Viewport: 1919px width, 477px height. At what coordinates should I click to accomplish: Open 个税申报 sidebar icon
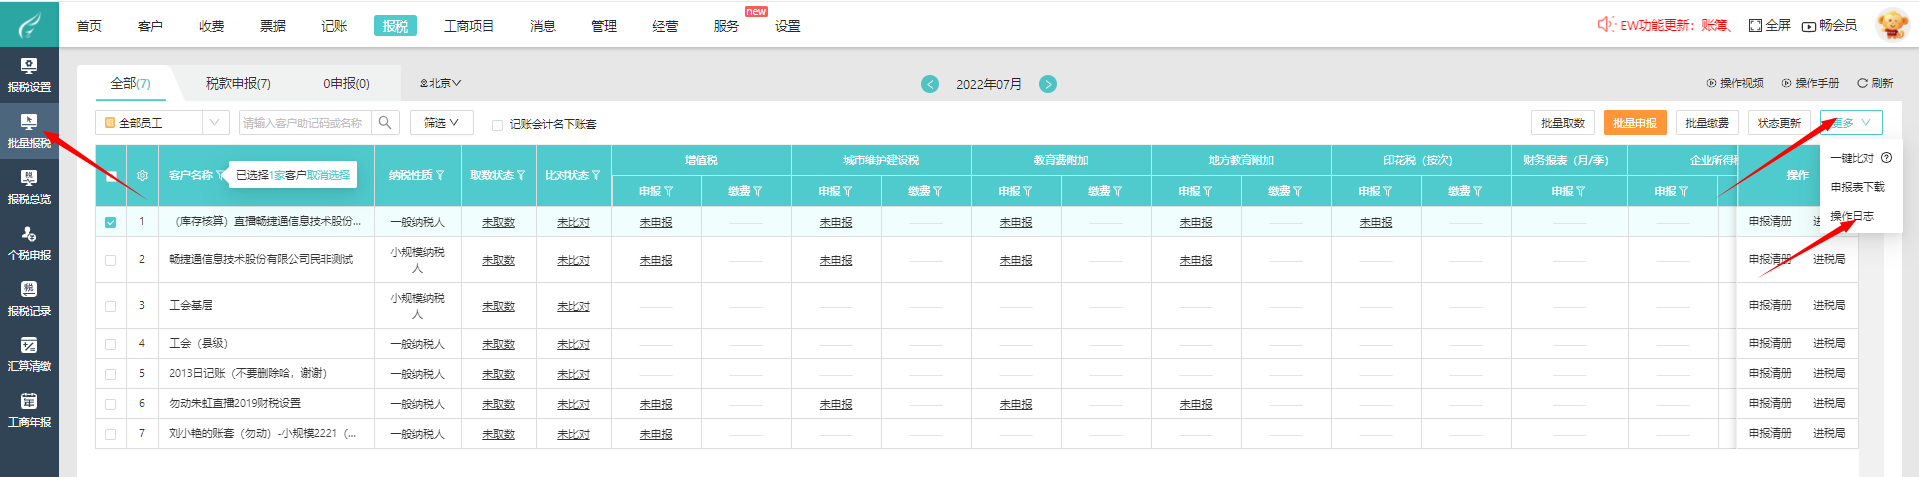click(29, 243)
